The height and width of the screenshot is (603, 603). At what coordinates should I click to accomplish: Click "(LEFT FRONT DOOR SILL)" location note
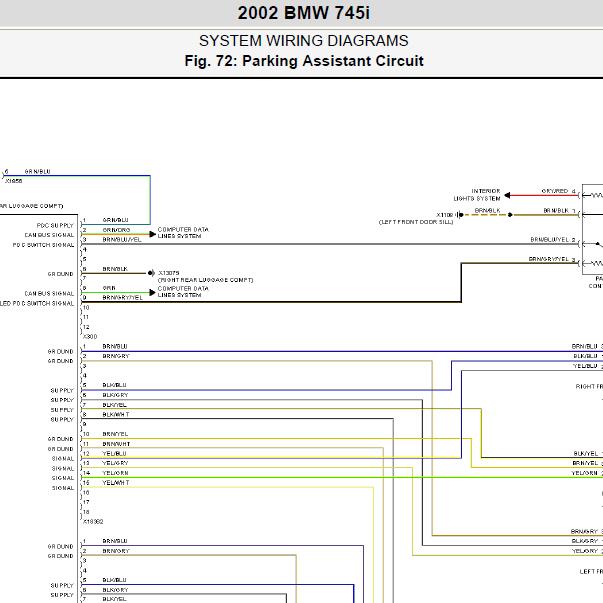point(416,222)
